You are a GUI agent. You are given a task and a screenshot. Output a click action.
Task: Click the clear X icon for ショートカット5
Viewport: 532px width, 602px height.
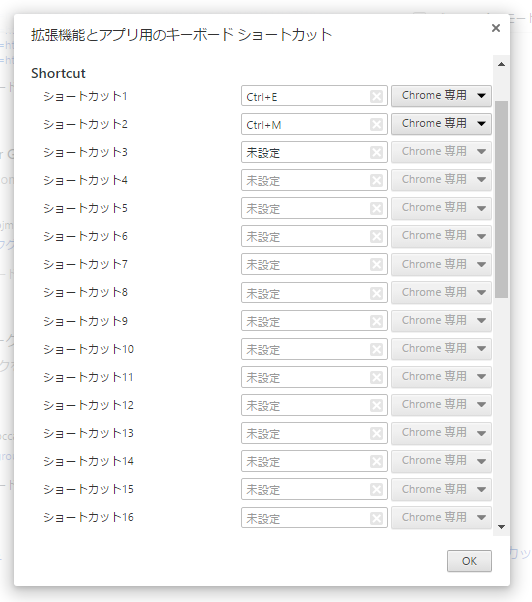tap(376, 208)
